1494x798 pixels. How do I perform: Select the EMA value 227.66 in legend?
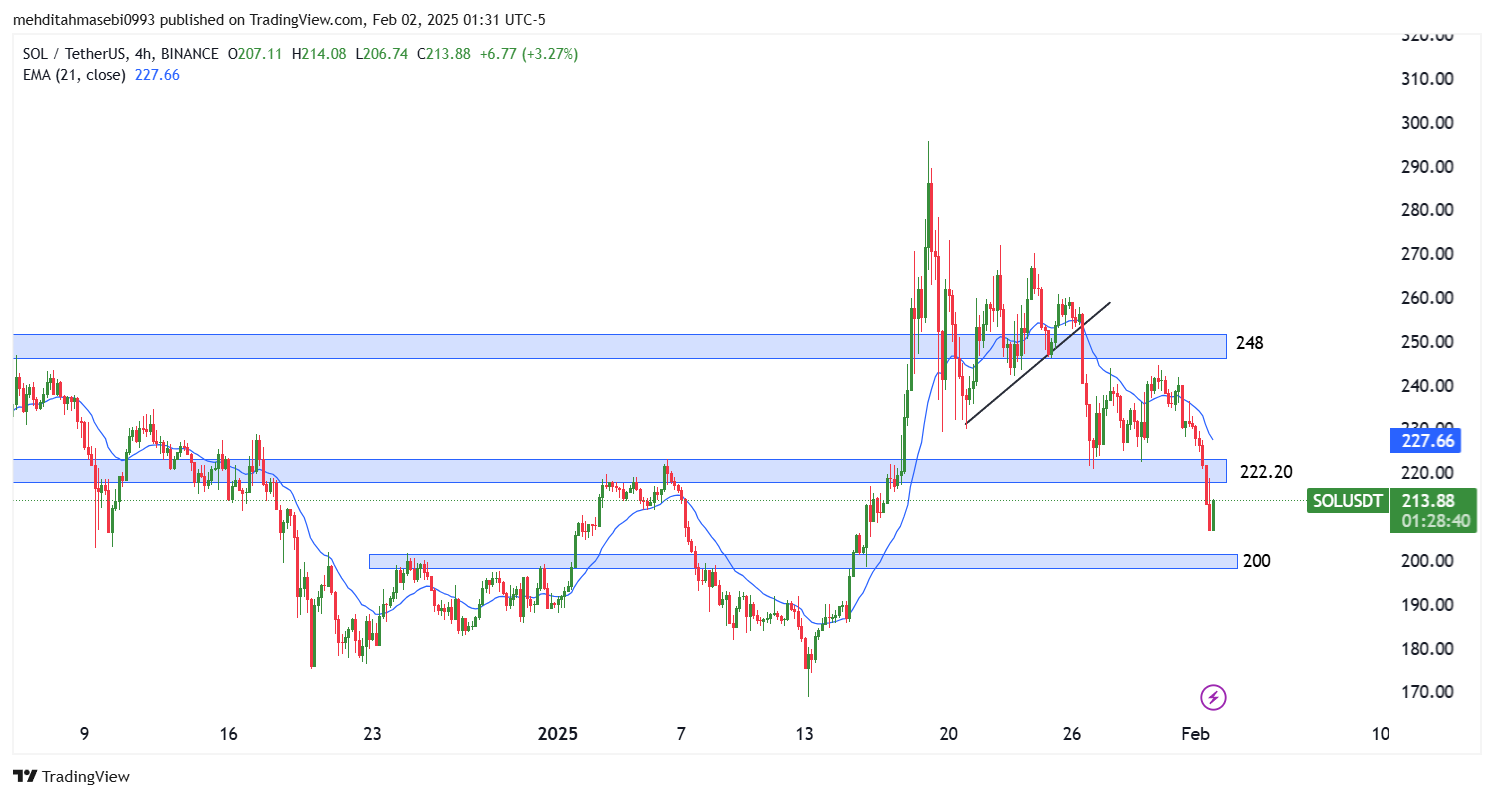tap(156, 74)
